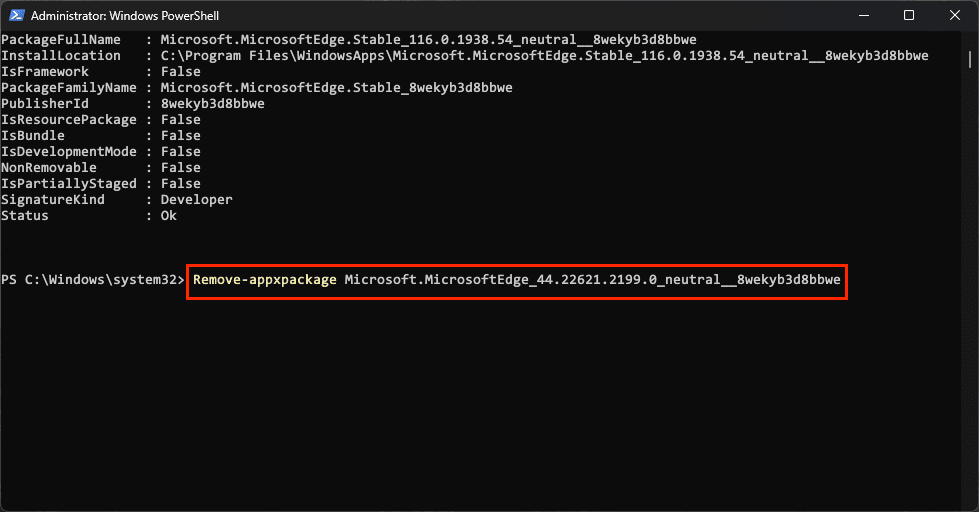Click the PS C:\Windows\system32> prompt
The image size is (979, 512).
coord(93,280)
